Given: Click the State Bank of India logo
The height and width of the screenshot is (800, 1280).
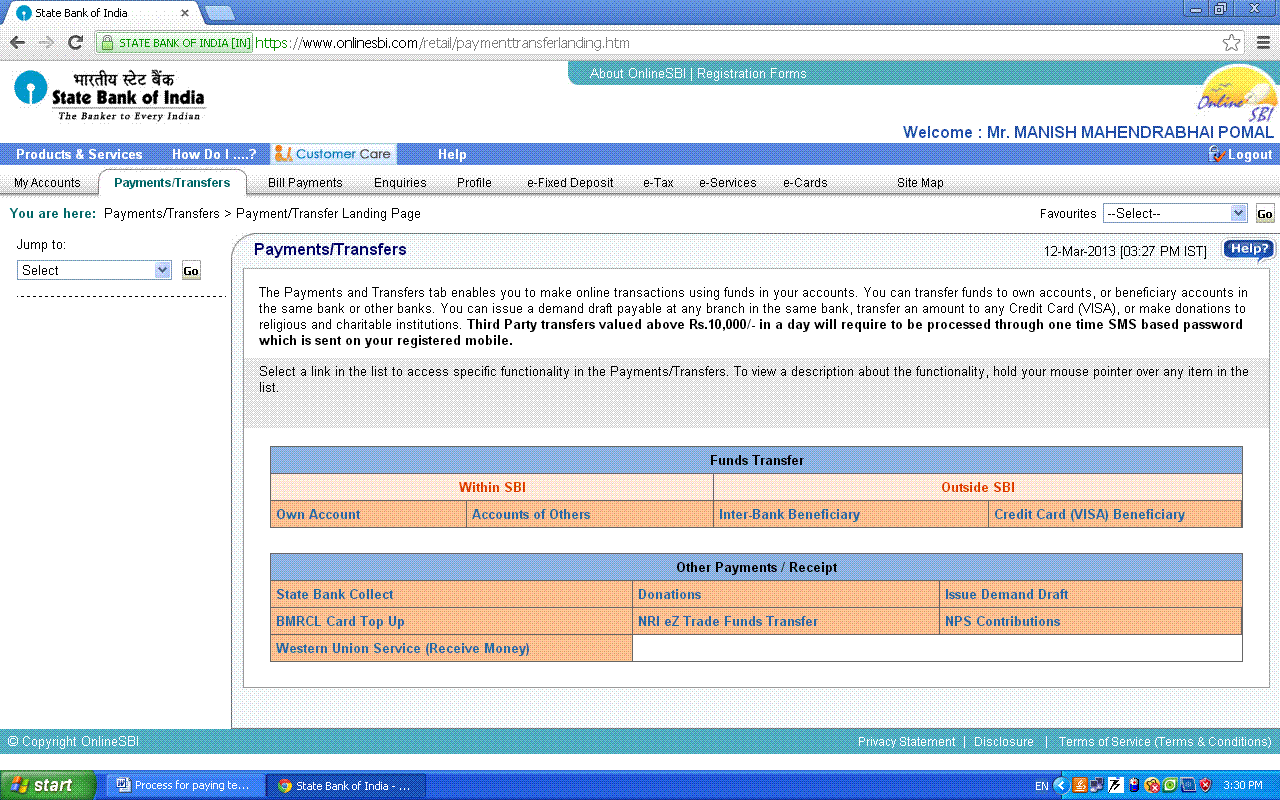Looking at the screenshot, I should (108, 96).
